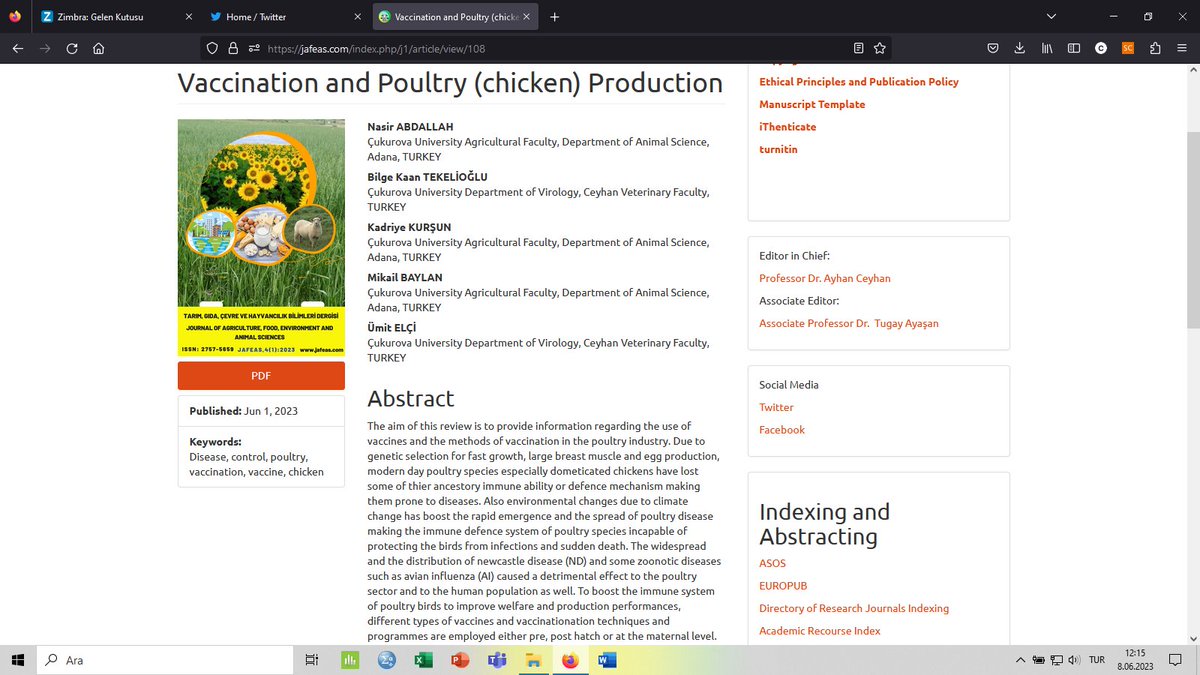The image size is (1200, 675).
Task: Open Word from the taskbar
Action: 607,660
